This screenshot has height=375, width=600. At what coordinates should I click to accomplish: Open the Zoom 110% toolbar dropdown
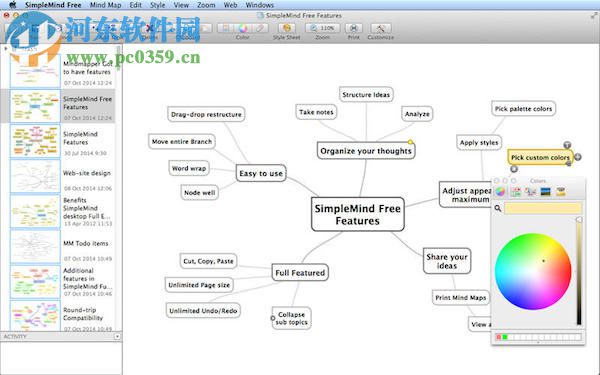pyautogui.click(x=323, y=28)
